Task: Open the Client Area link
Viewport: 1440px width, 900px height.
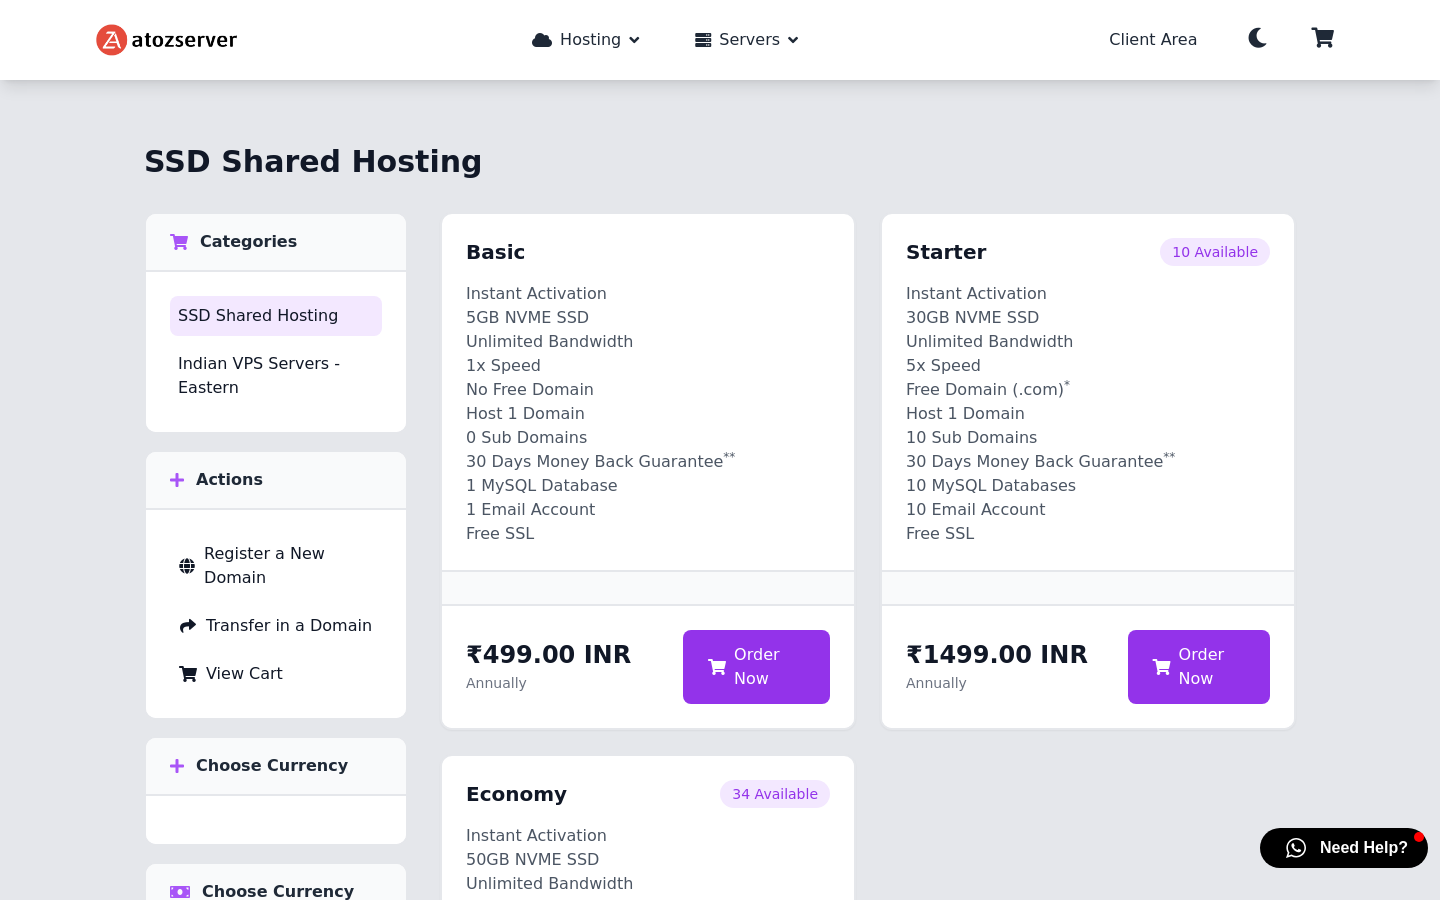Action: click(1153, 40)
